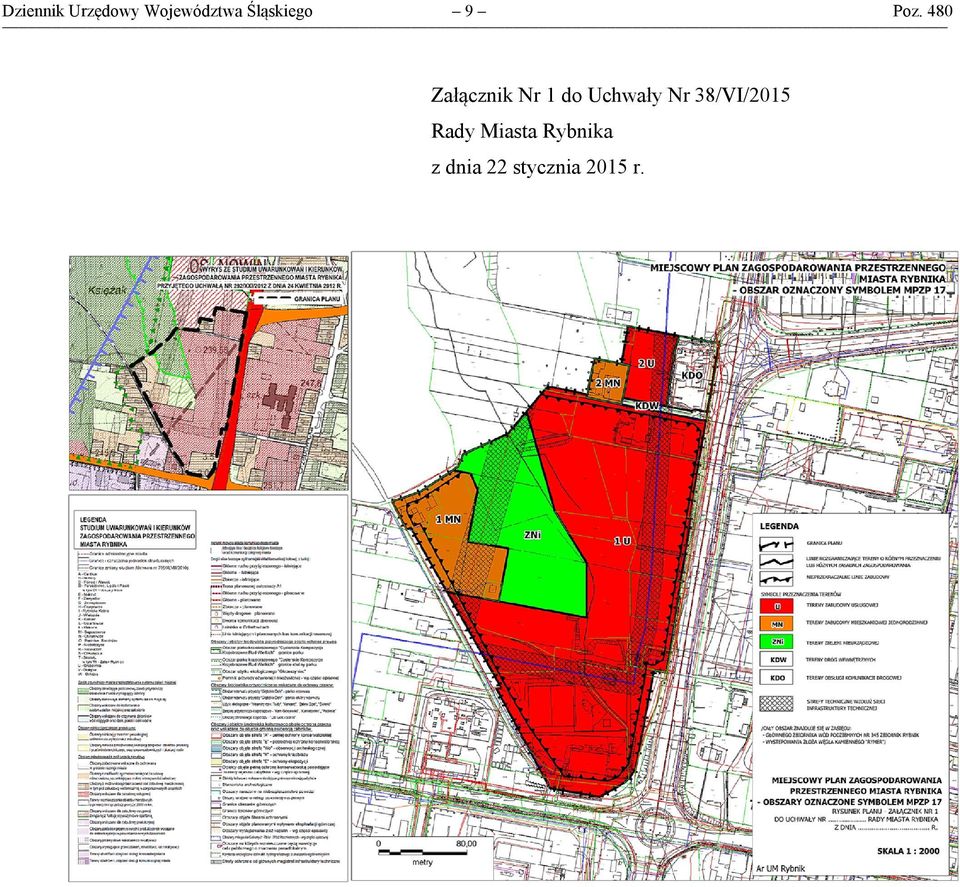Click 'SKALA 1 : 2000' text

point(907,851)
